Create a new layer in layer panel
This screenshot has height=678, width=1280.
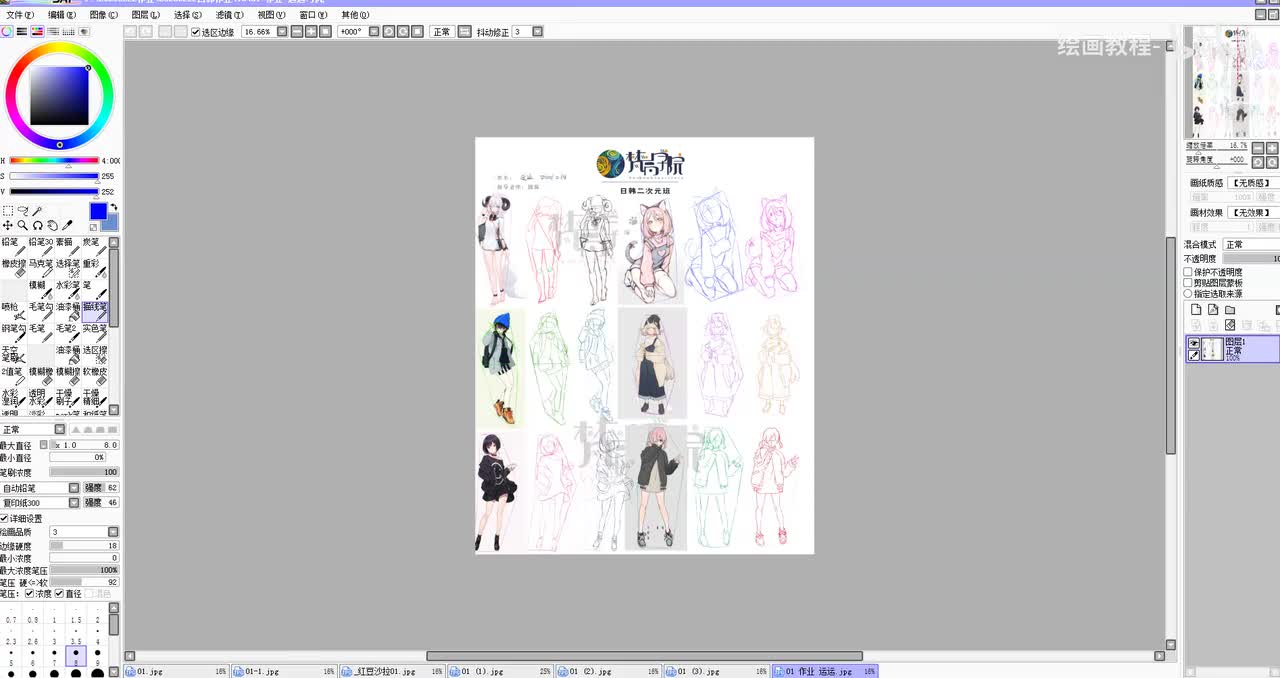1196,309
